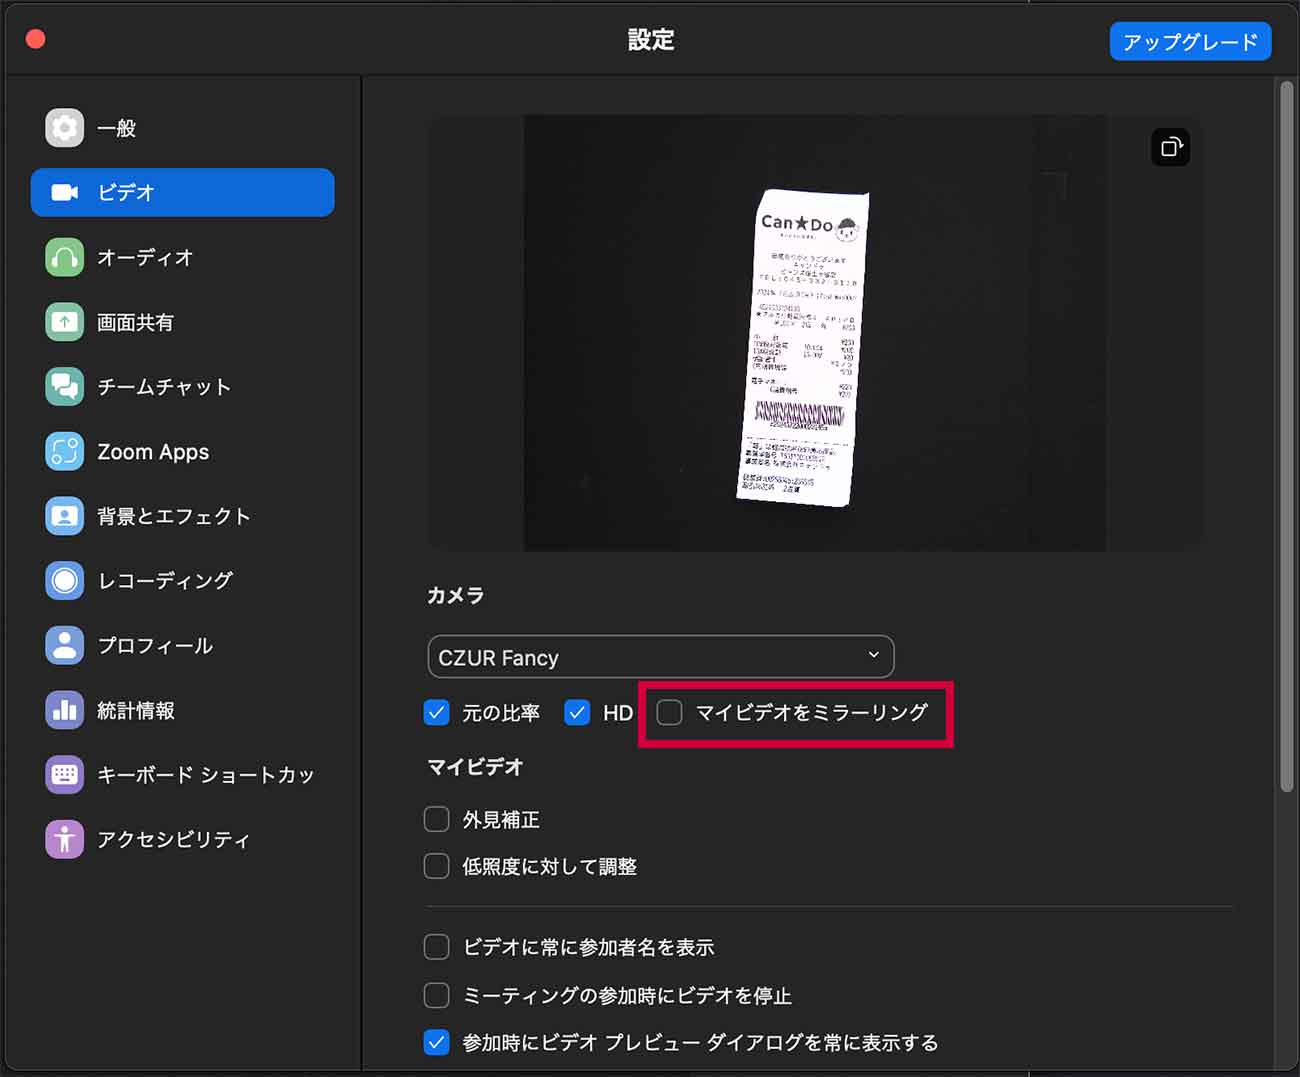
Task: Switch to レコーディング settings
Action: [x=182, y=580]
